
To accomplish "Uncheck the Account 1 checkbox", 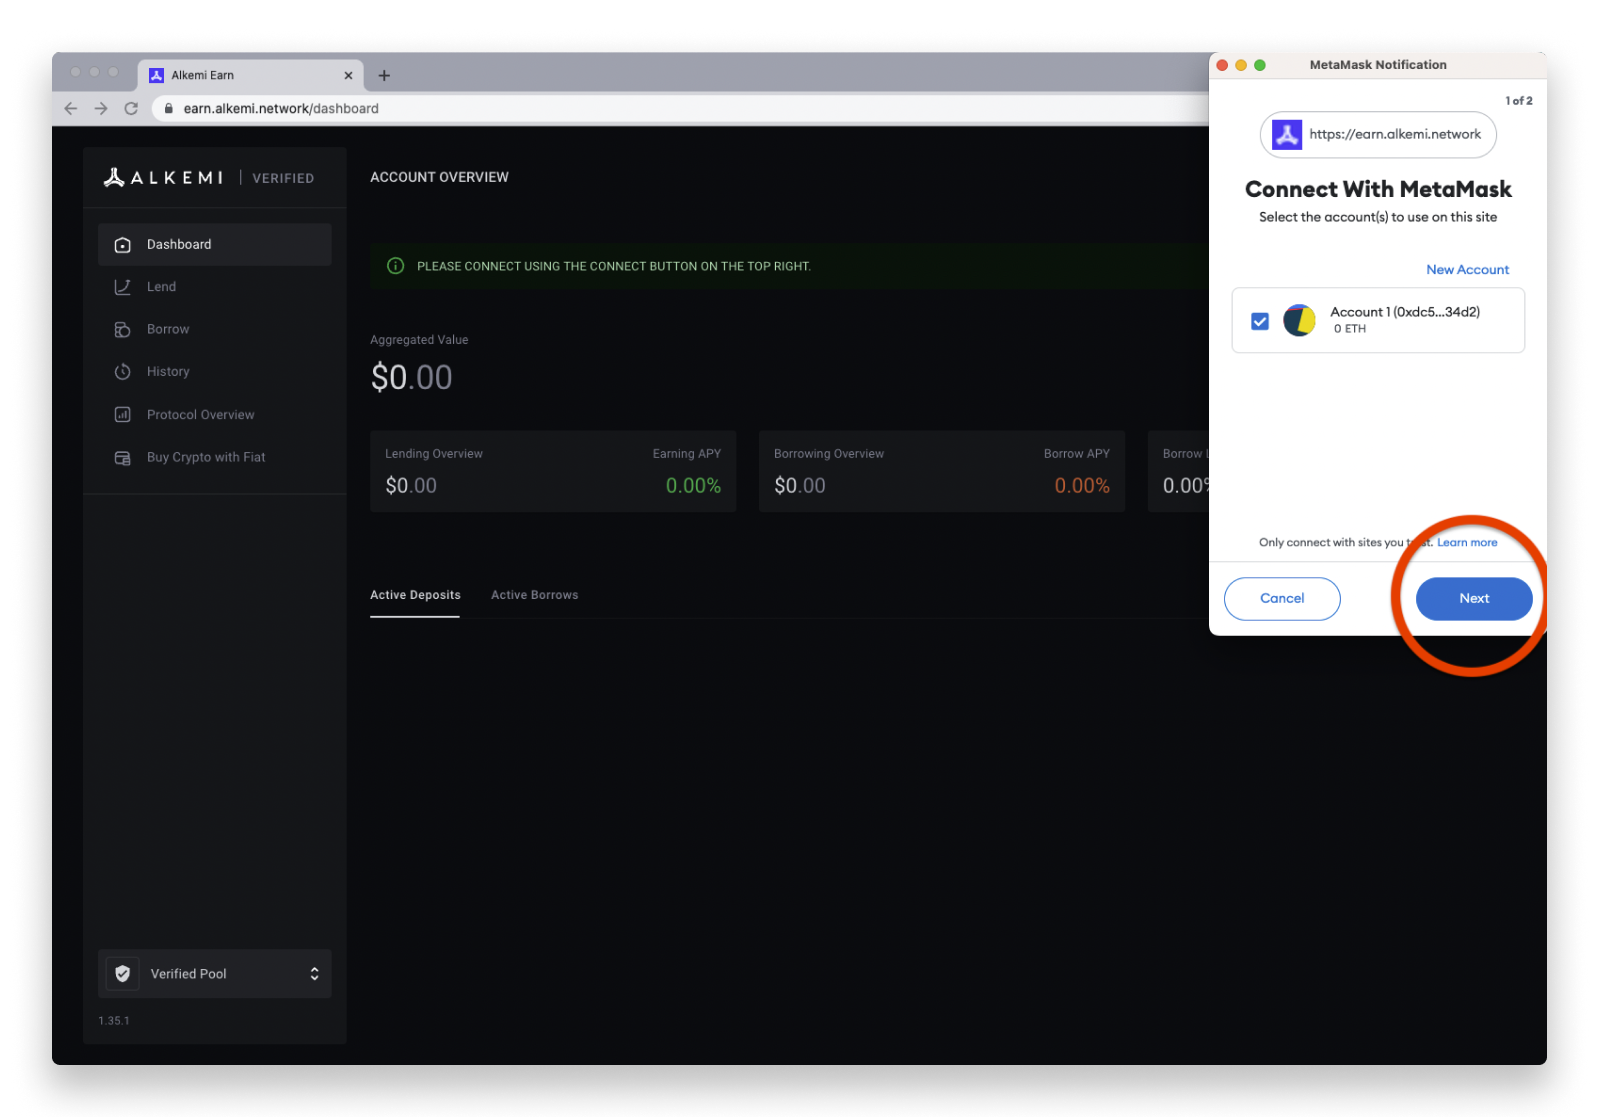I will click(x=1260, y=321).
